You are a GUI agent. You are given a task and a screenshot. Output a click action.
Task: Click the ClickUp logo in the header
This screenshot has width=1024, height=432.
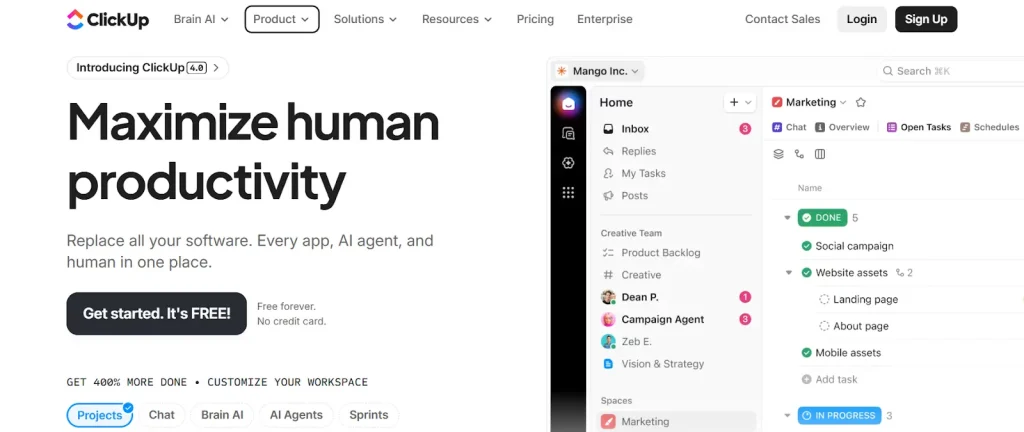[108, 20]
